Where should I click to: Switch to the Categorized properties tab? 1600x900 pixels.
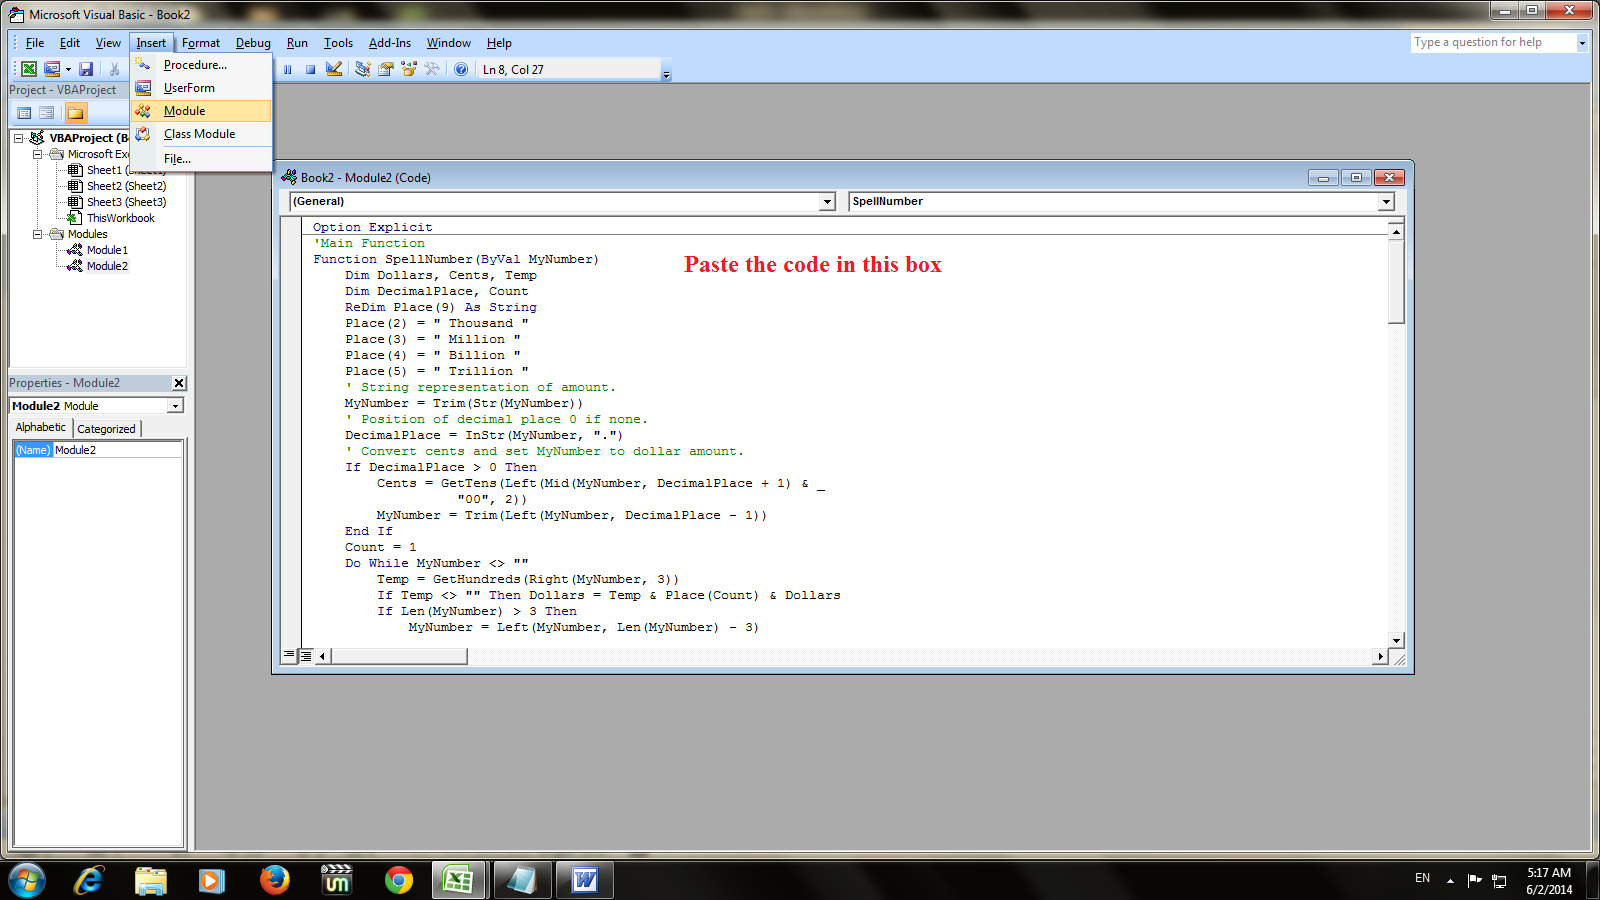click(x=106, y=429)
